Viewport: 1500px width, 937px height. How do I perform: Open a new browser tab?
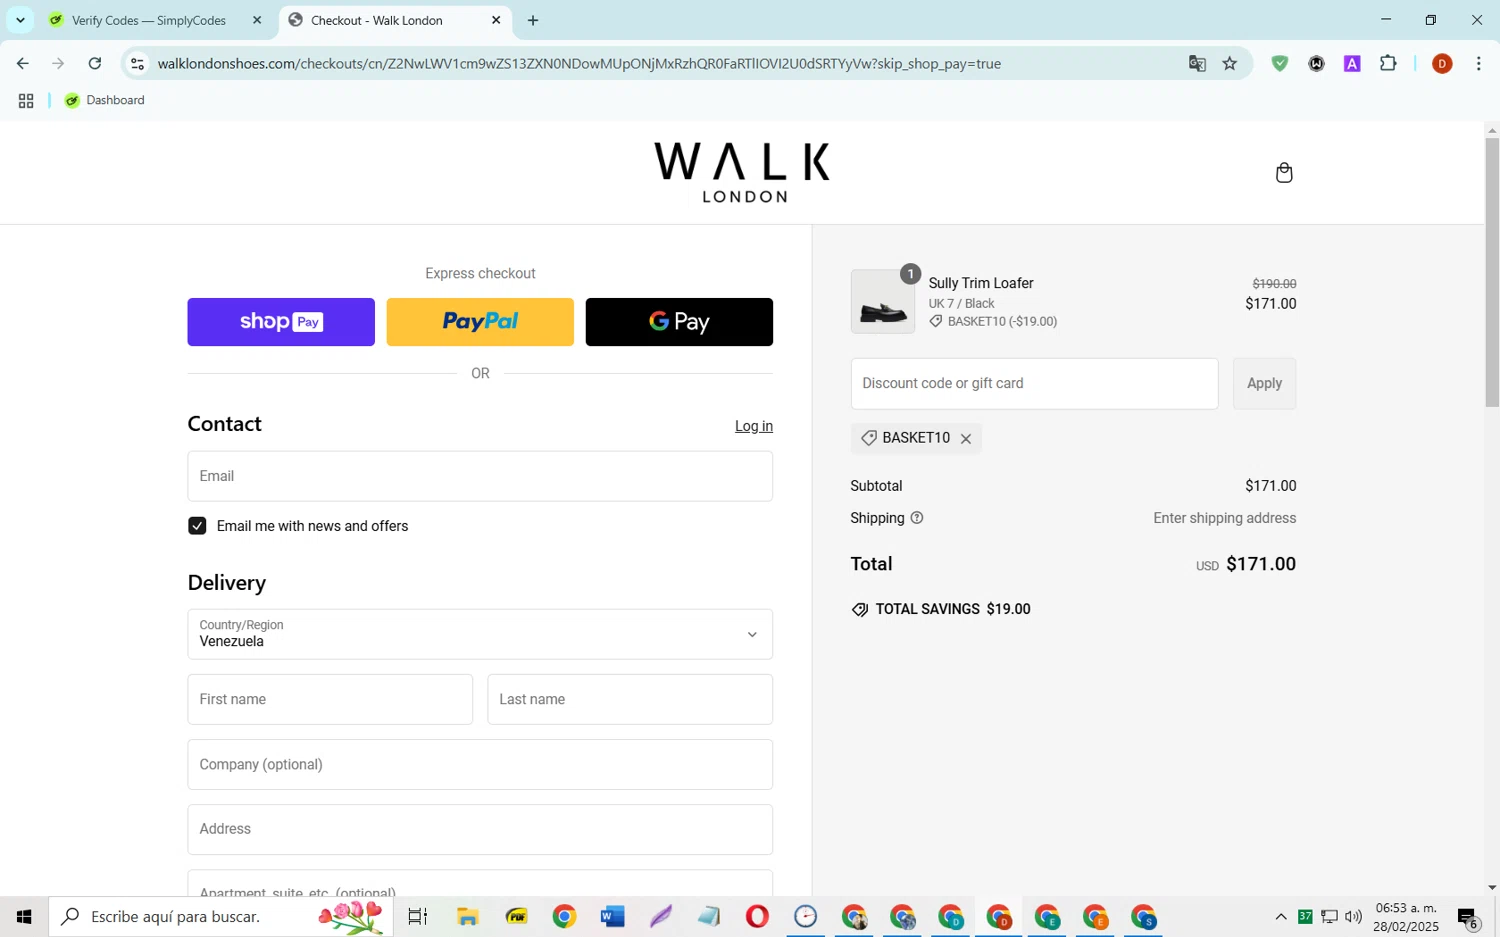pos(533,20)
